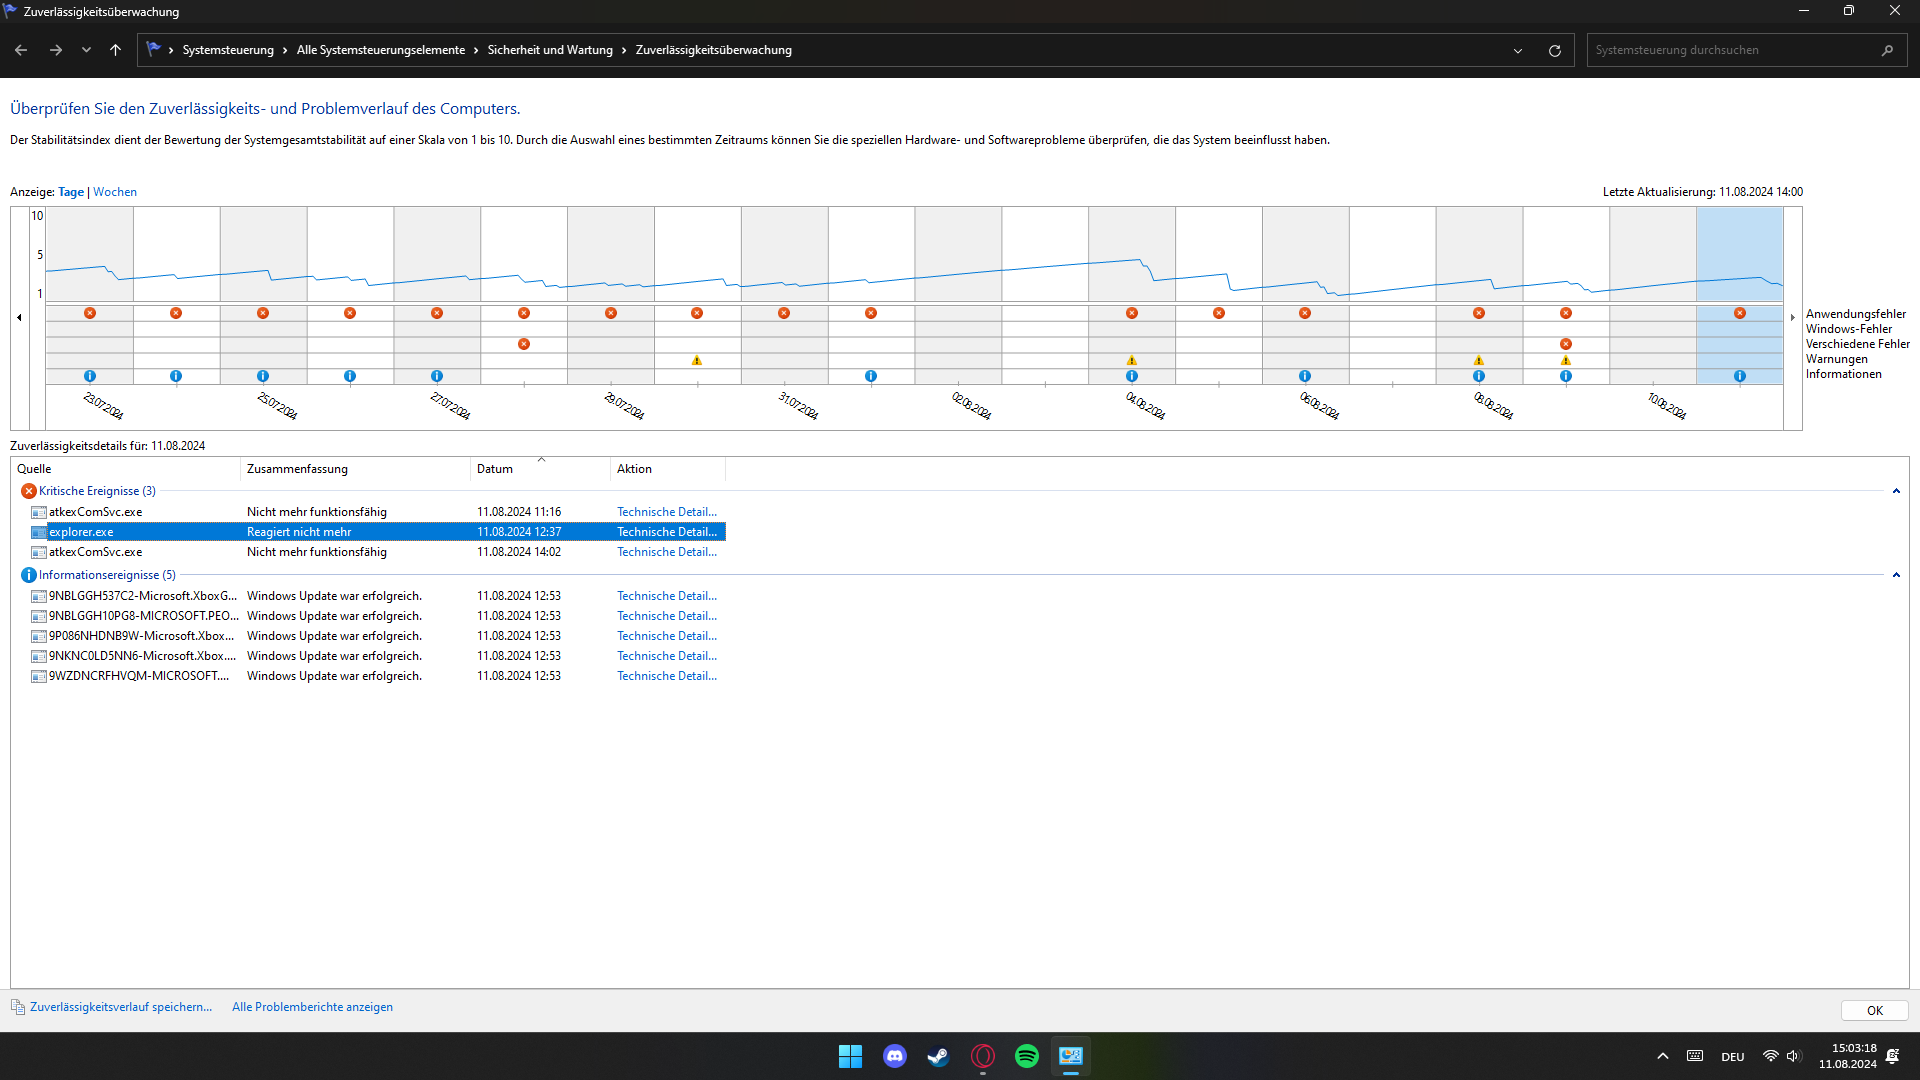Click the Back navigation arrow
This screenshot has height=1080, width=1920.
[x=21, y=50]
